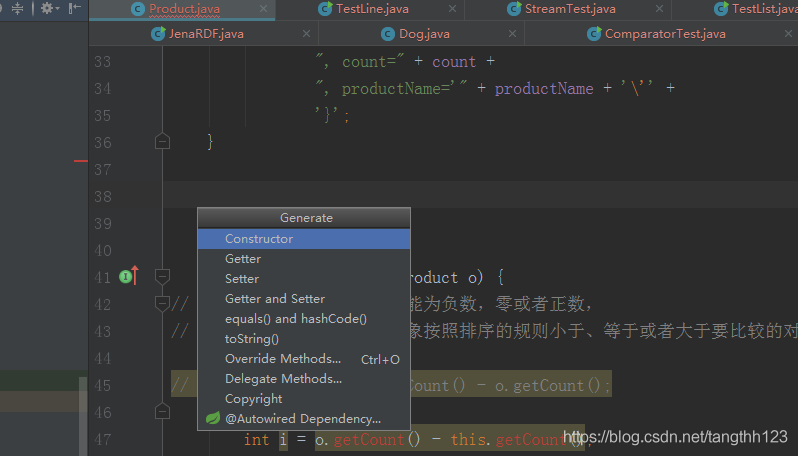Screen dimensions: 798x456
Task: Click the project panel settings gear icon
Action: [46, 8]
